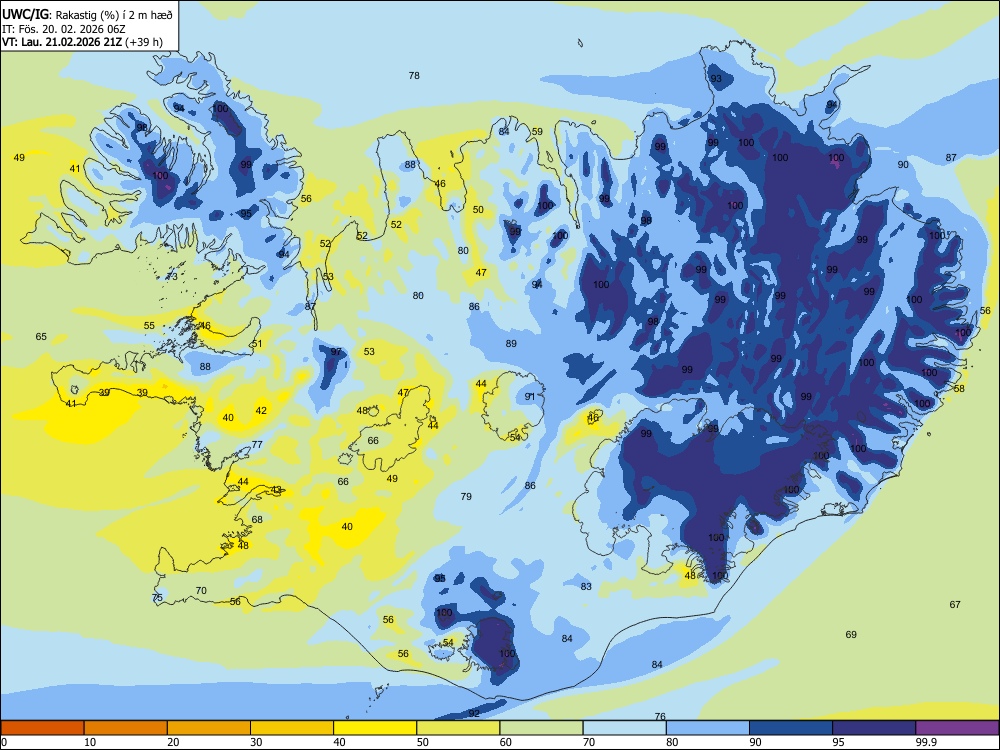Click the title 'UWC/IG: Rakastig (%) í 2 m hæð'

pyautogui.click(x=87, y=15)
